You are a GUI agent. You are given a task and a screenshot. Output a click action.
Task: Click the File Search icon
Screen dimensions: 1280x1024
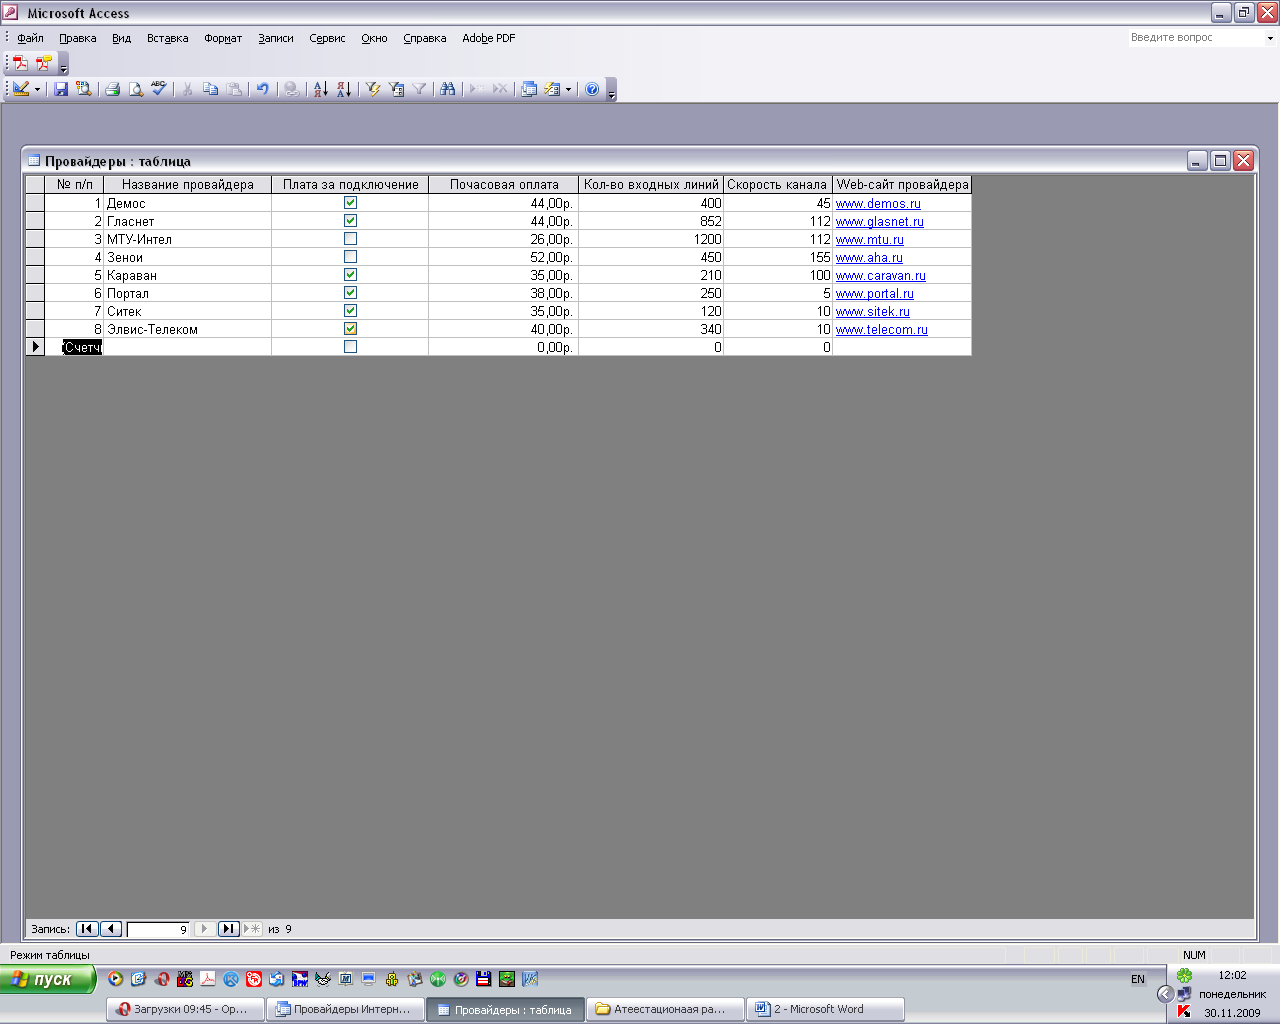83,89
